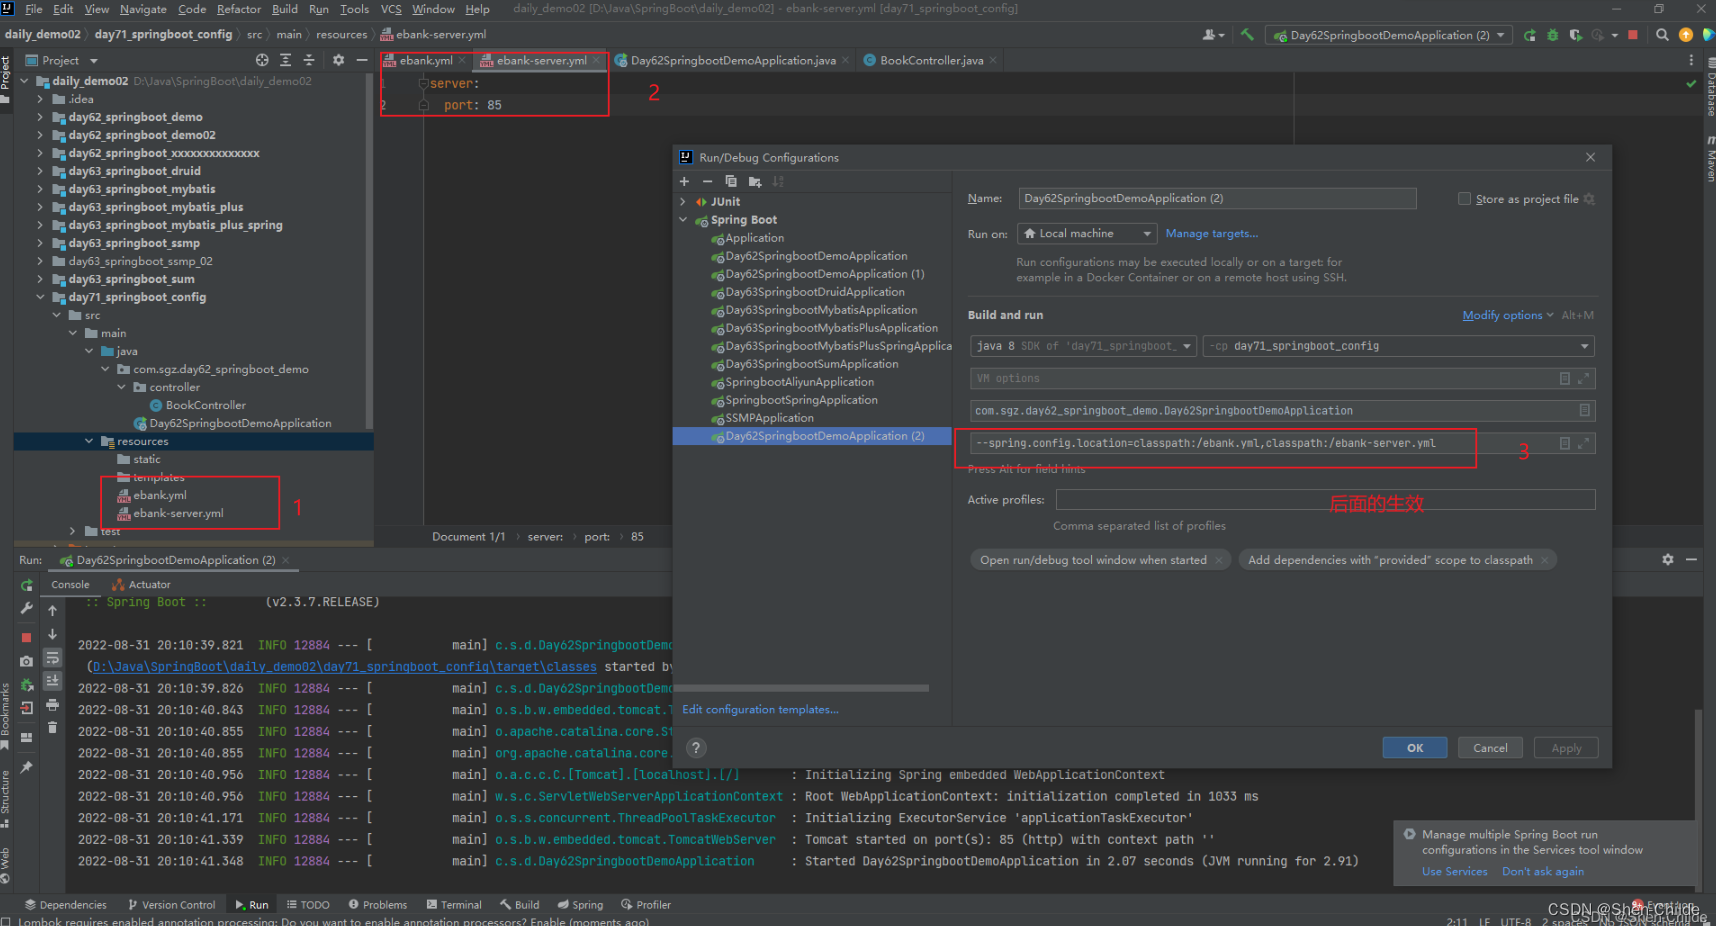This screenshot has width=1716, height=926.
Task: Switch to ebank.yml editor tab
Action: click(x=424, y=60)
